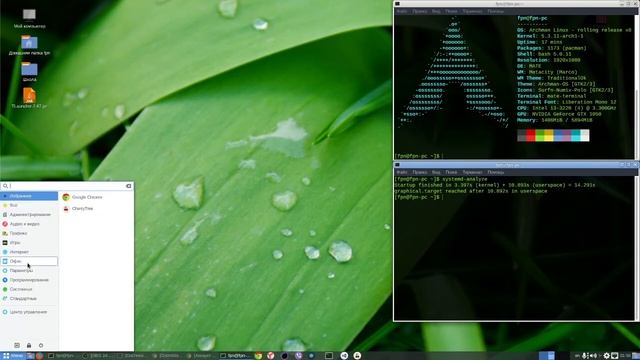
Task: Select the Избранное category in menu
Action: click(x=29, y=196)
